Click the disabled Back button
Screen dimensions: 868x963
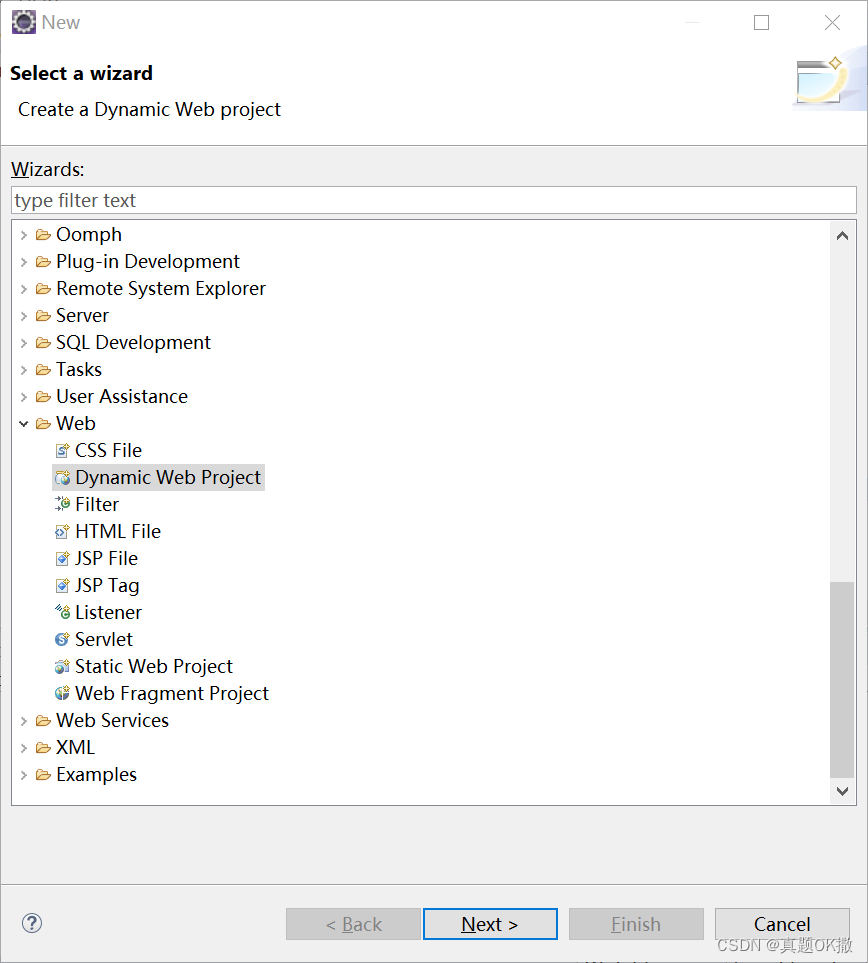point(353,924)
